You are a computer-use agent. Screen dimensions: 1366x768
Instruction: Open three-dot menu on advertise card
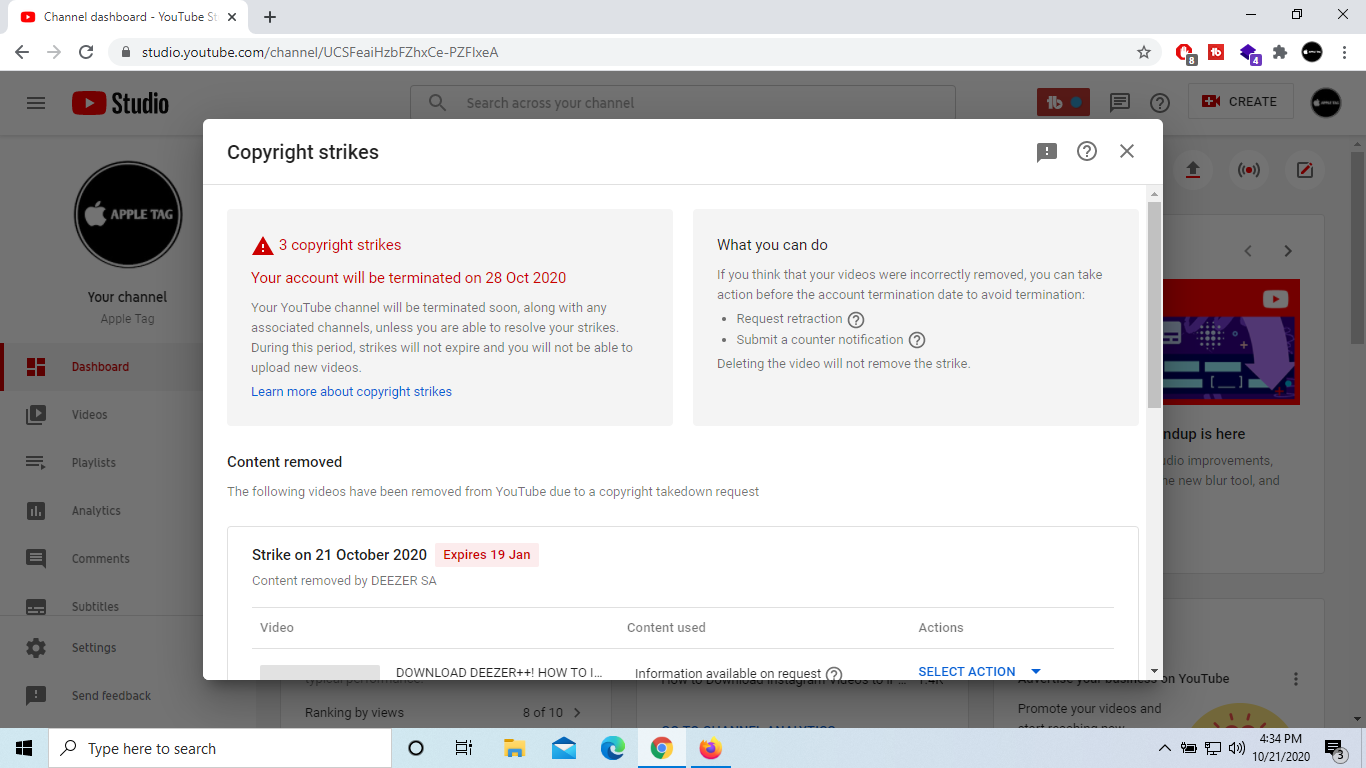[x=1296, y=679]
